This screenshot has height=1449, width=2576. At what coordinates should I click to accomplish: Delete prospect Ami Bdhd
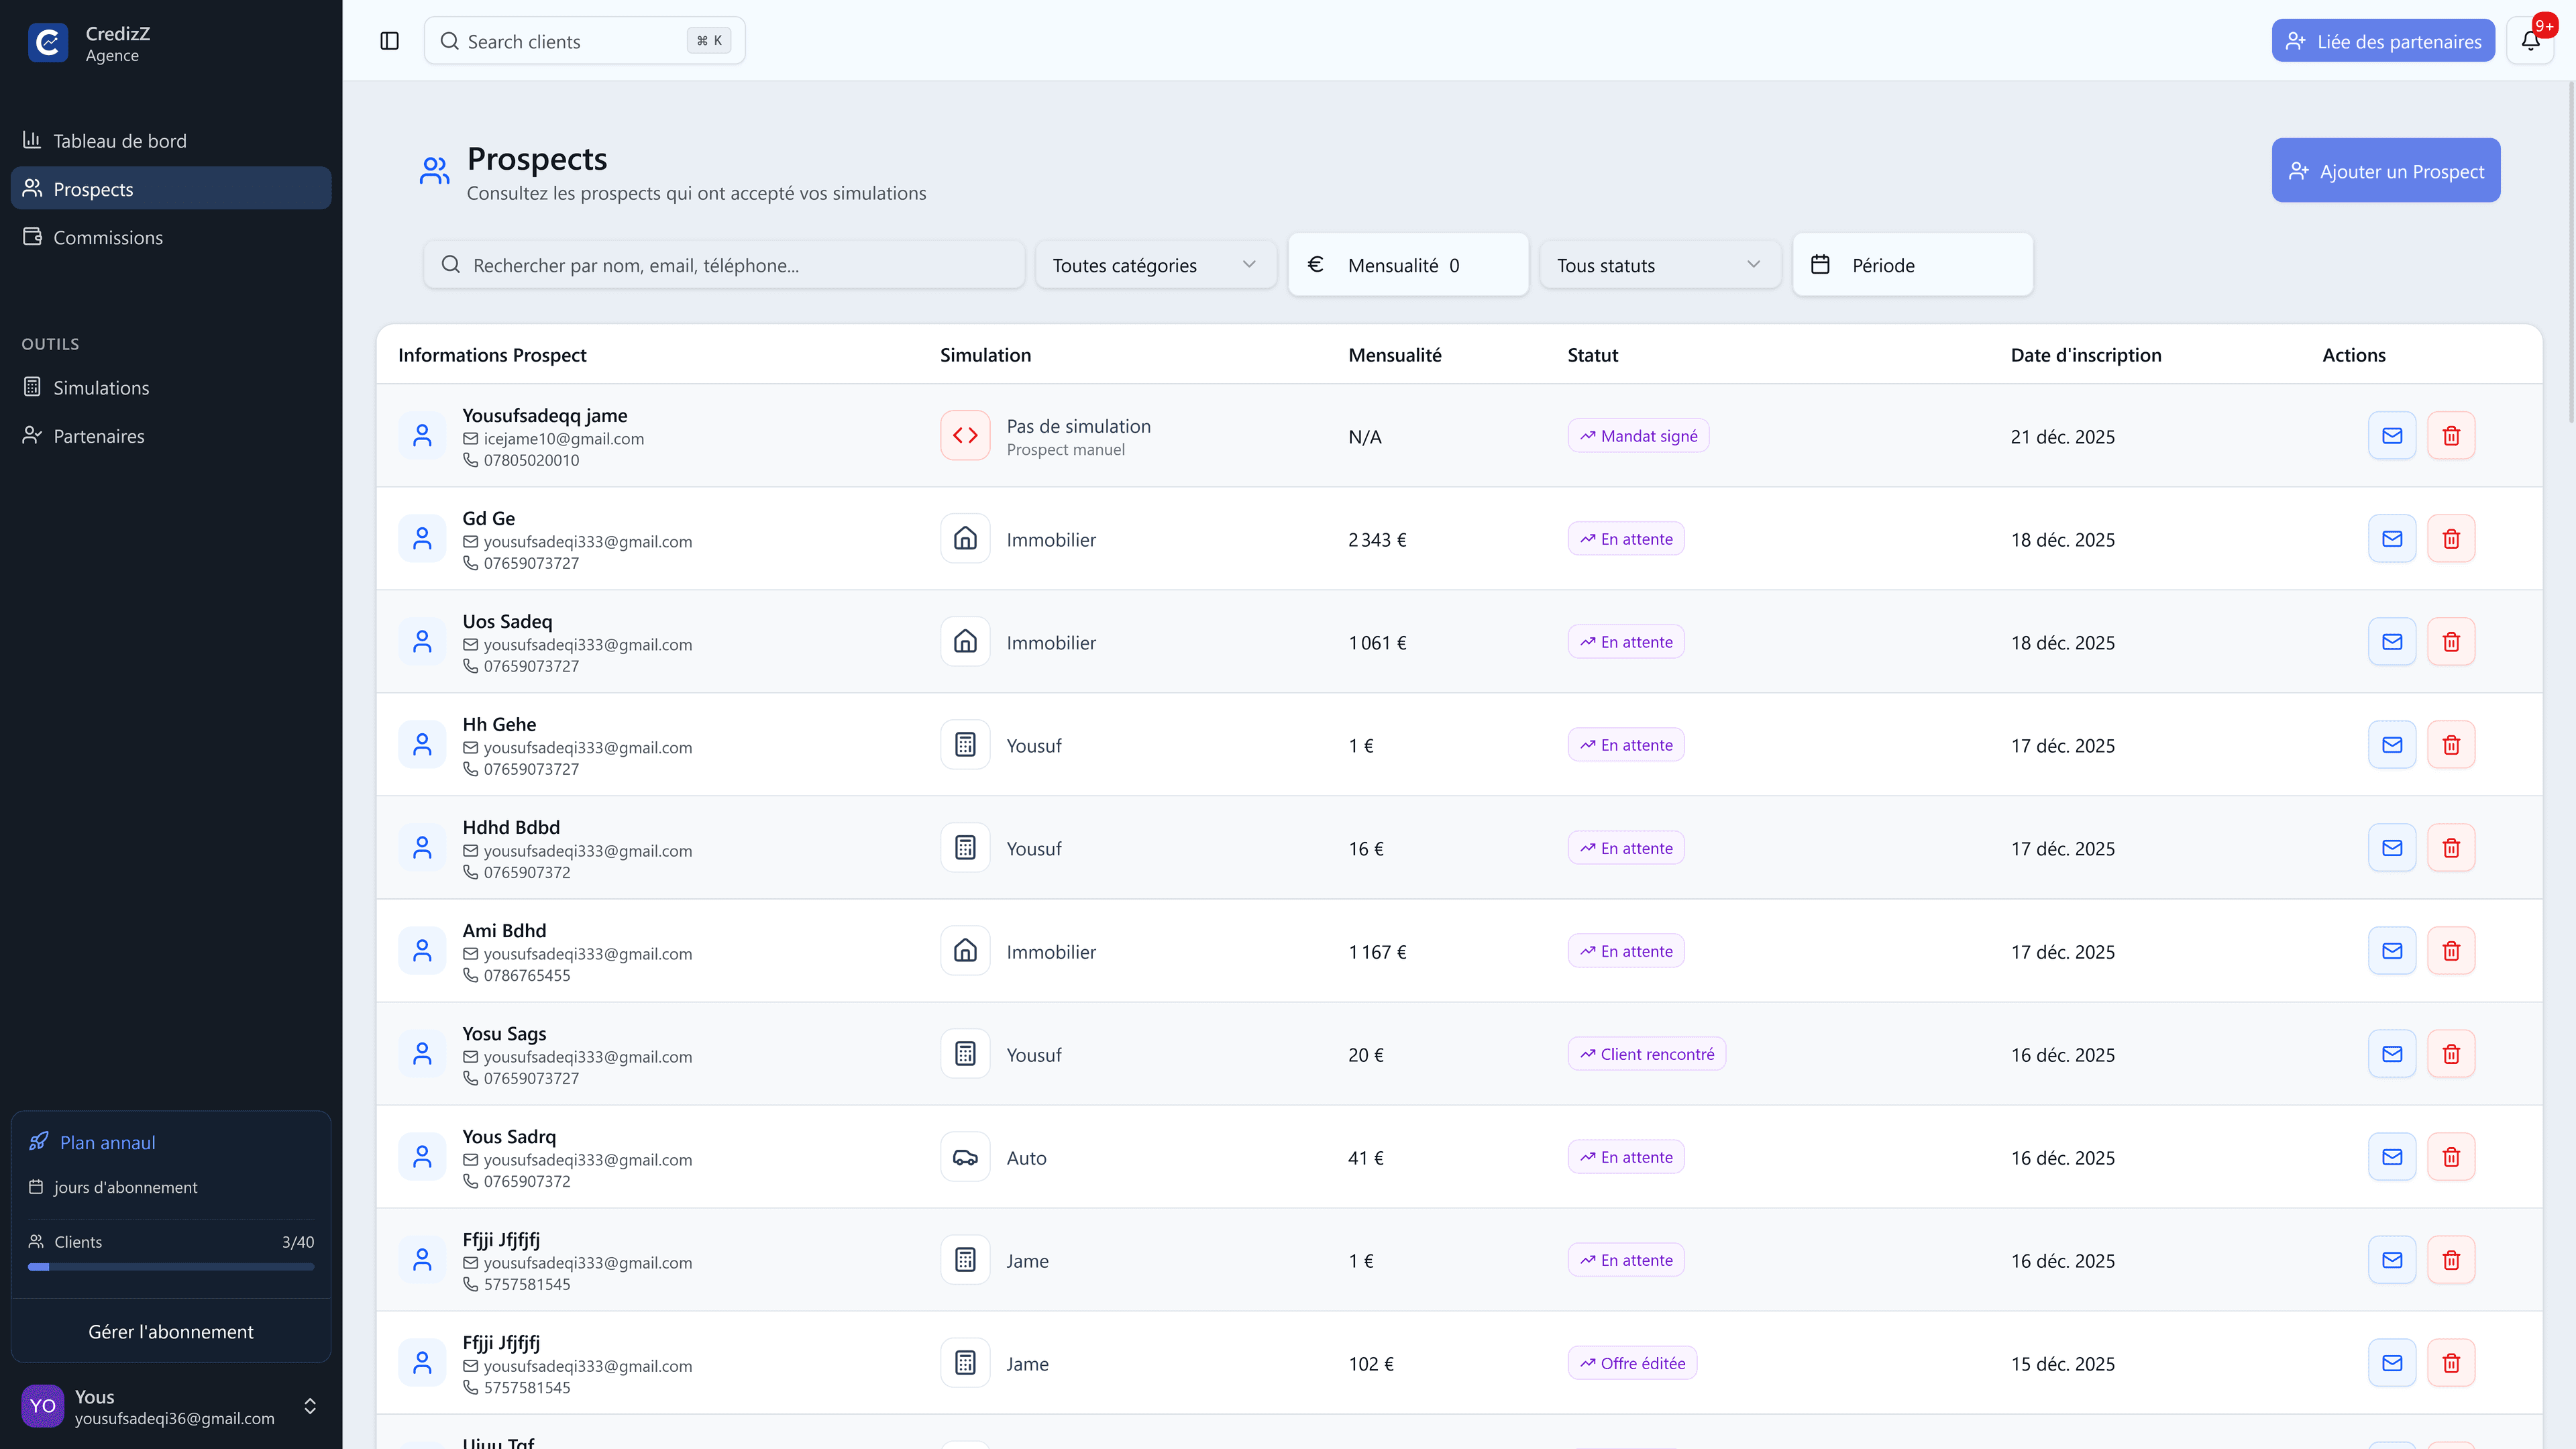pos(2451,951)
